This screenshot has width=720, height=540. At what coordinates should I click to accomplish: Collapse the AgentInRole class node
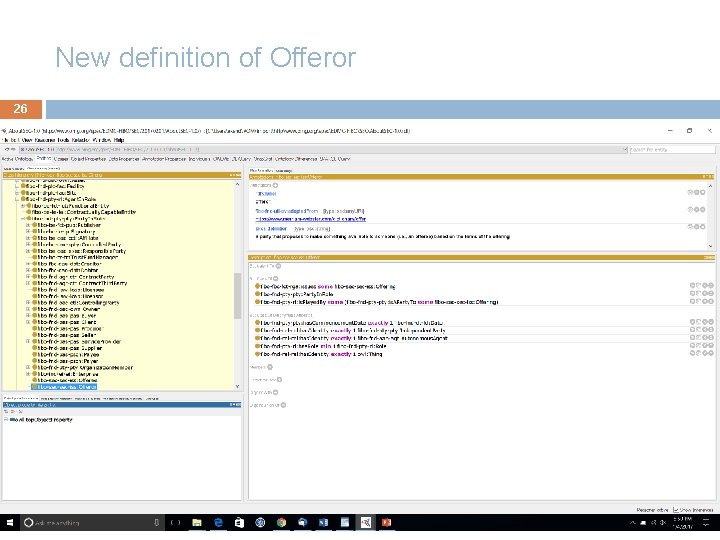tap(17, 199)
